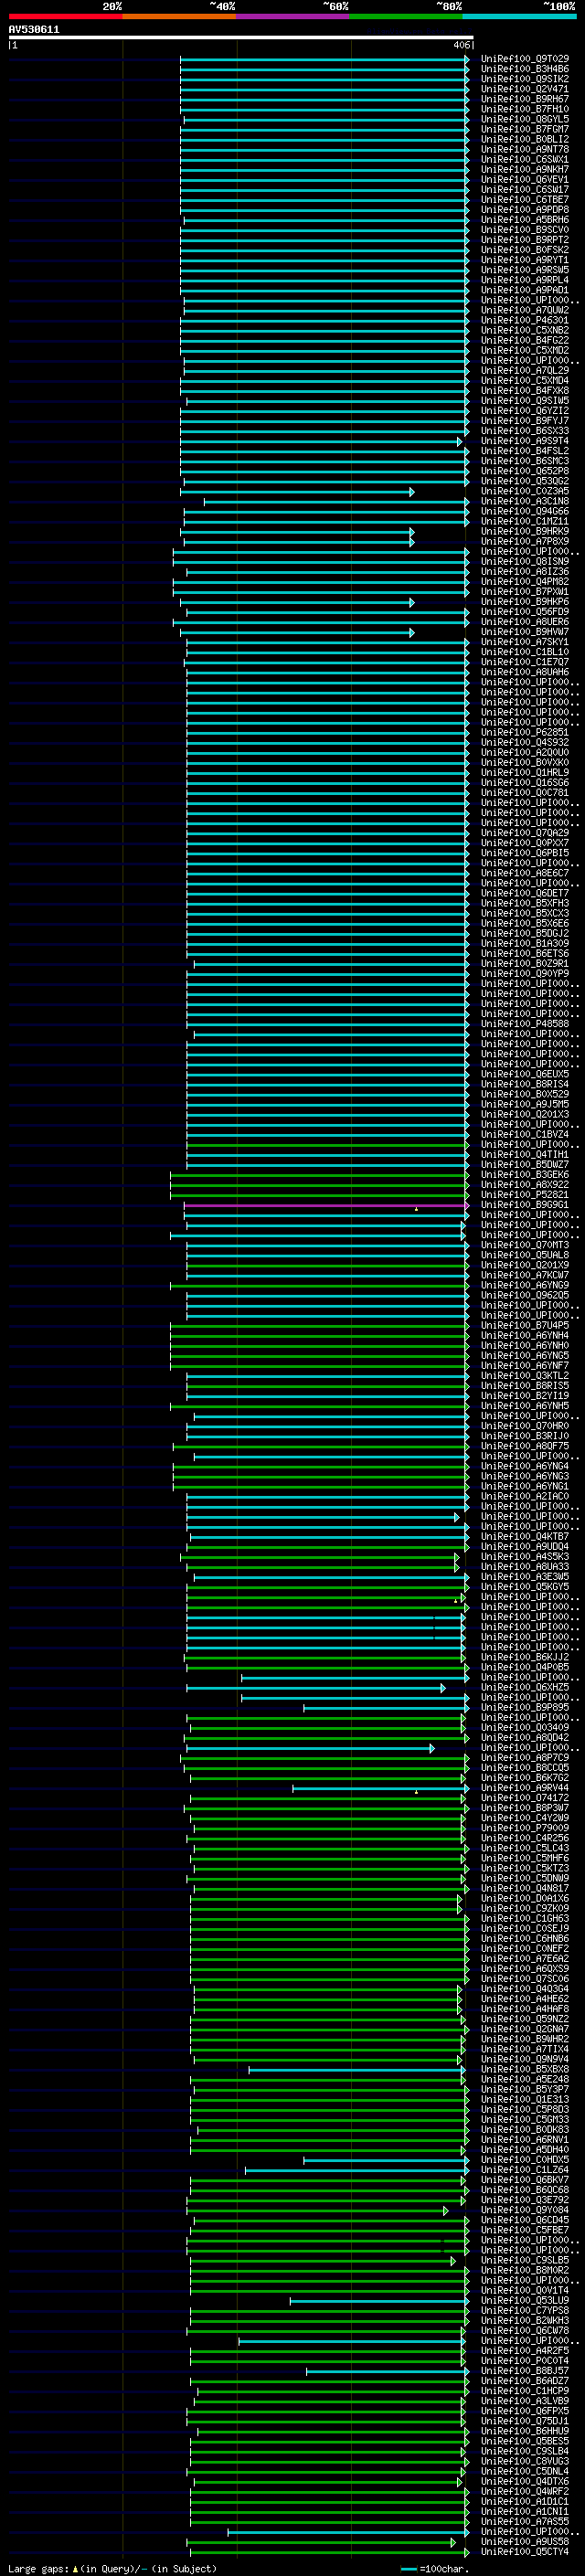Select the UniRef100_B0FSK2 label
The width and height of the screenshot is (585, 2576).
(525, 250)
